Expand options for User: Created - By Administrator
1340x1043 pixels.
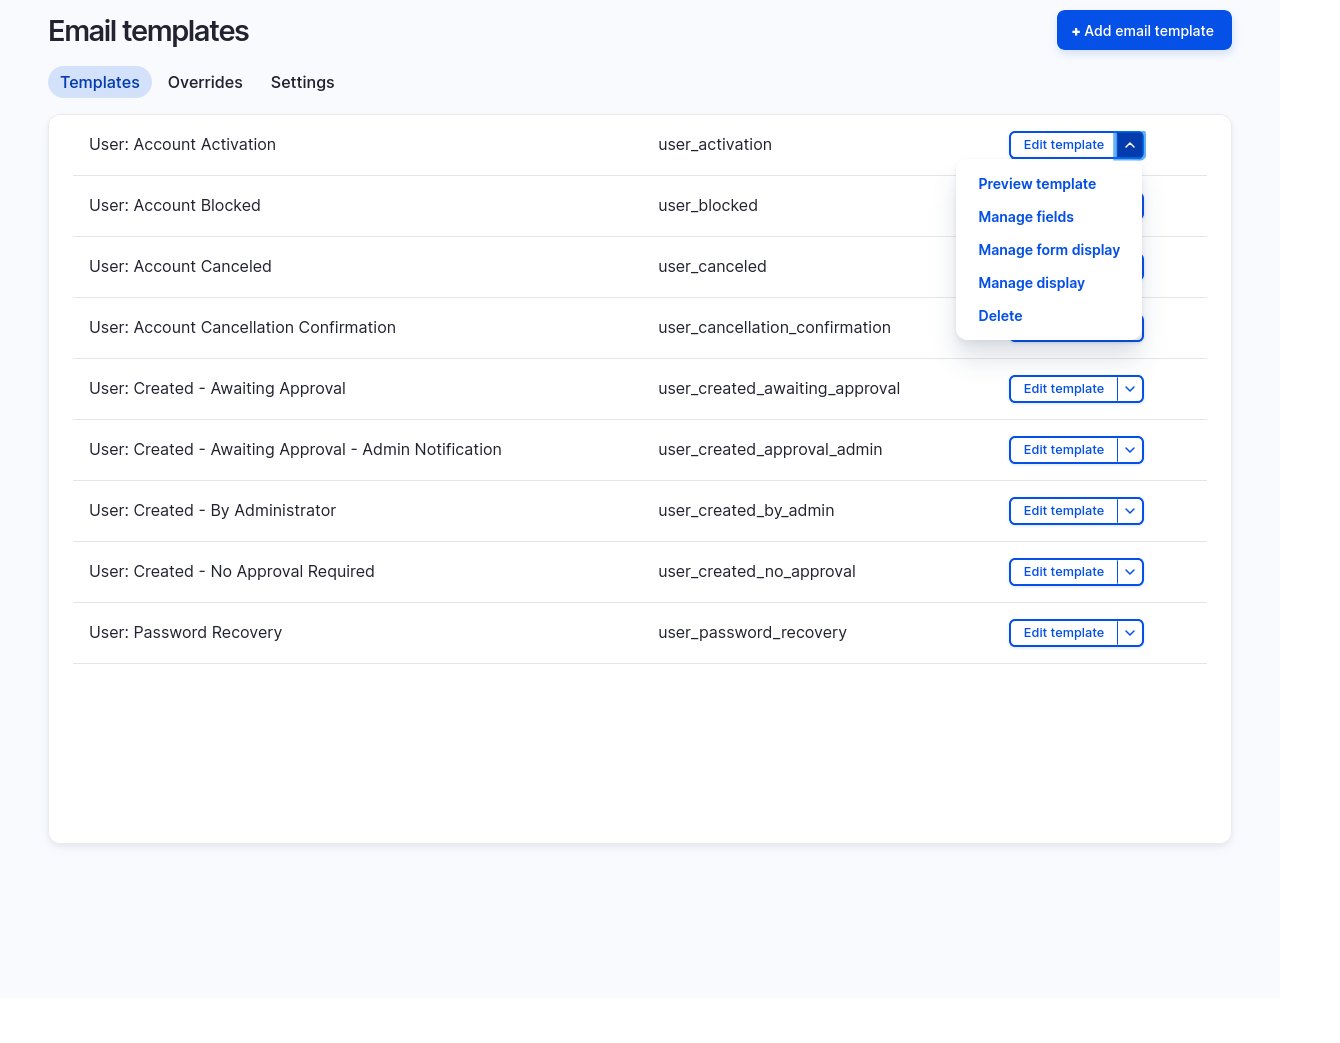click(x=1130, y=511)
